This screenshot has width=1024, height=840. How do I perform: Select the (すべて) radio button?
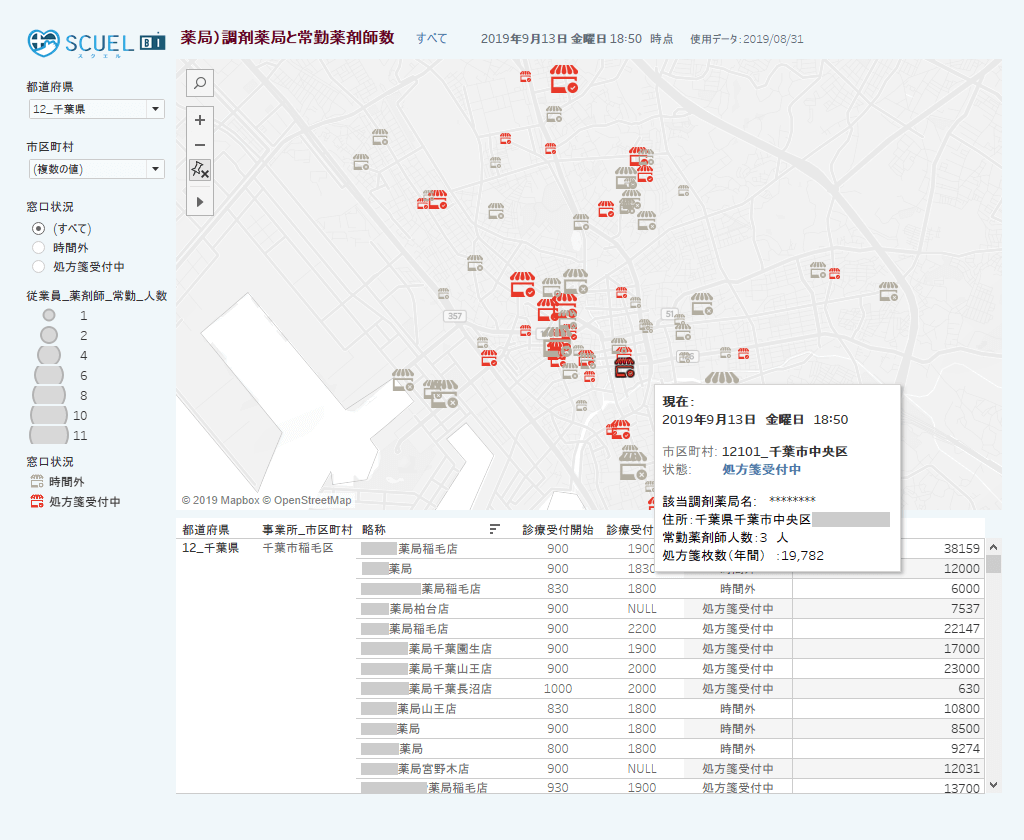pyautogui.click(x=39, y=228)
